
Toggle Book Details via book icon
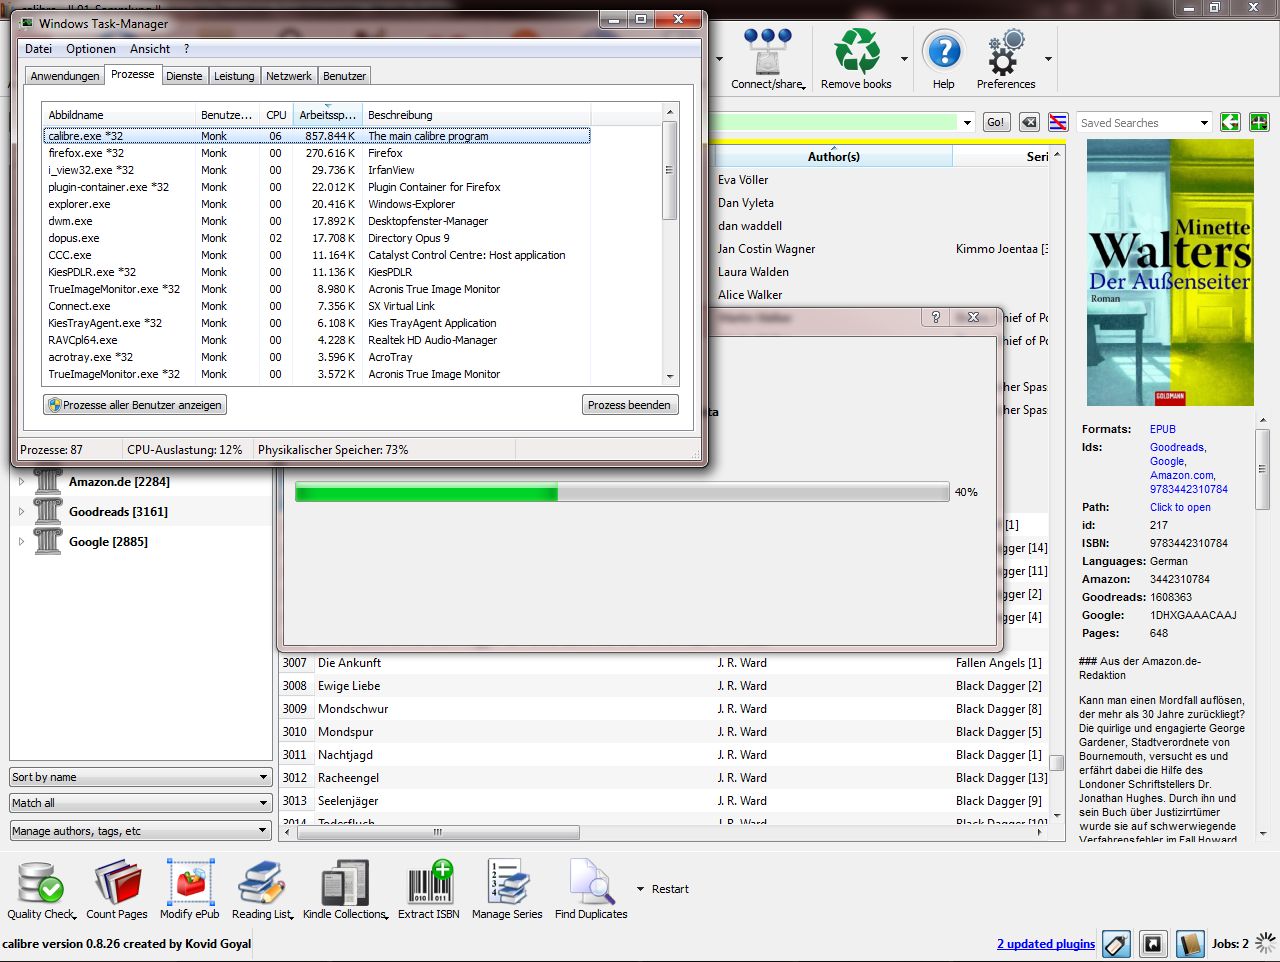(1189, 943)
